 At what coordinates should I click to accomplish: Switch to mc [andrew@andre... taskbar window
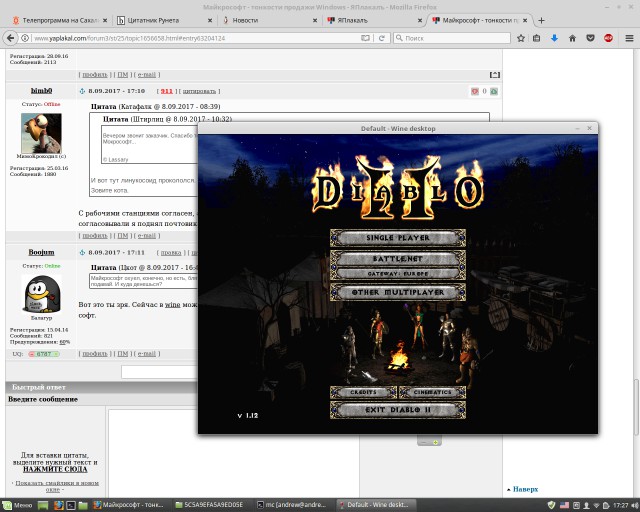tap(291, 505)
